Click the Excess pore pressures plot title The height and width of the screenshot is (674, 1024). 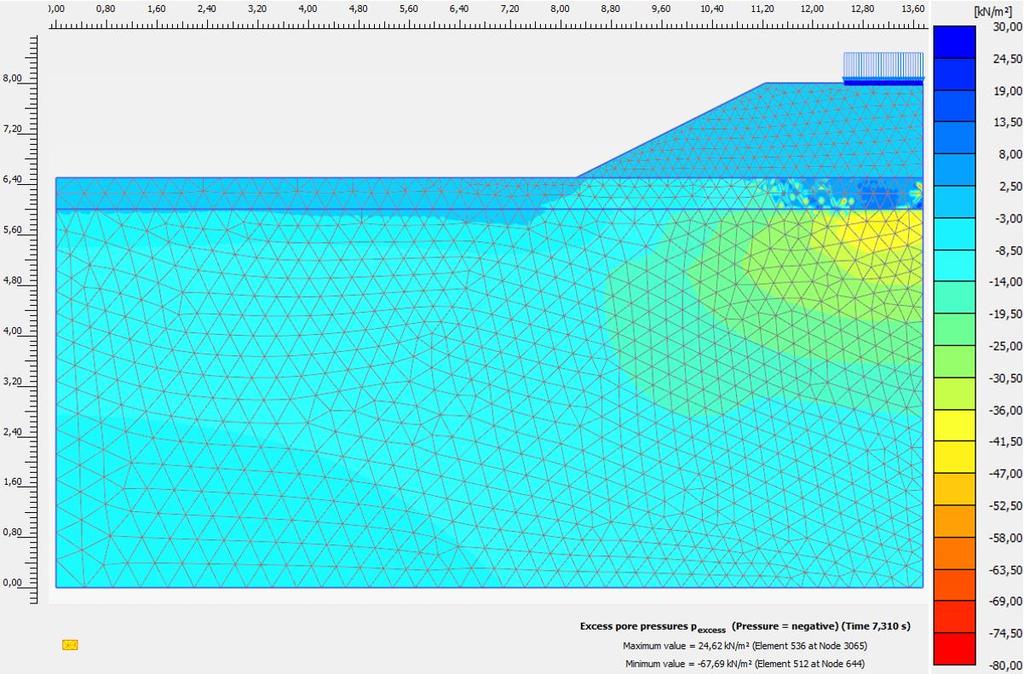(745, 627)
